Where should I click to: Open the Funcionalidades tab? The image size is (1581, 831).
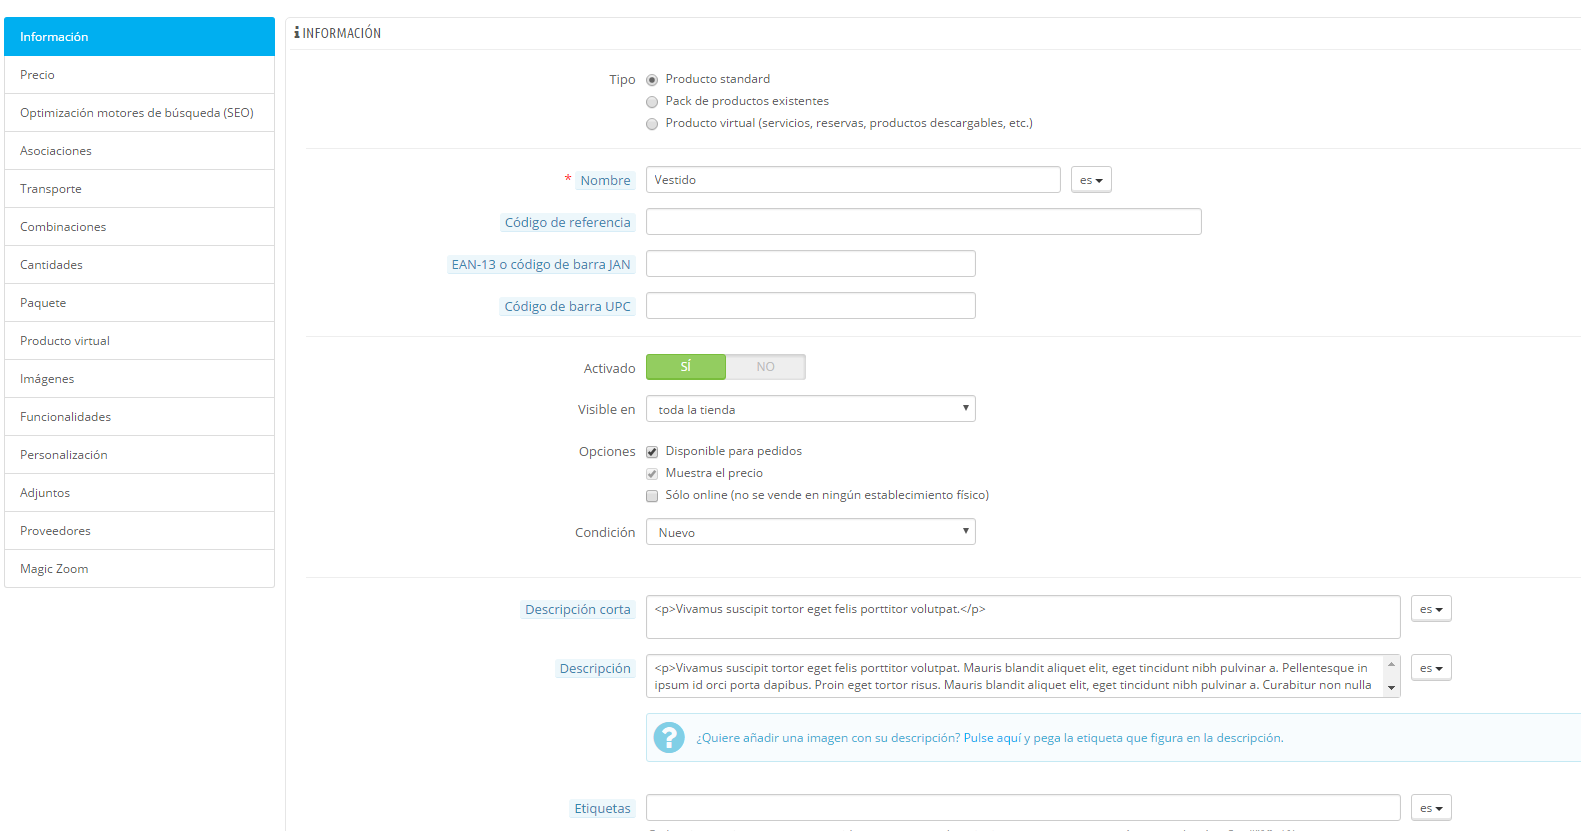click(x=139, y=417)
